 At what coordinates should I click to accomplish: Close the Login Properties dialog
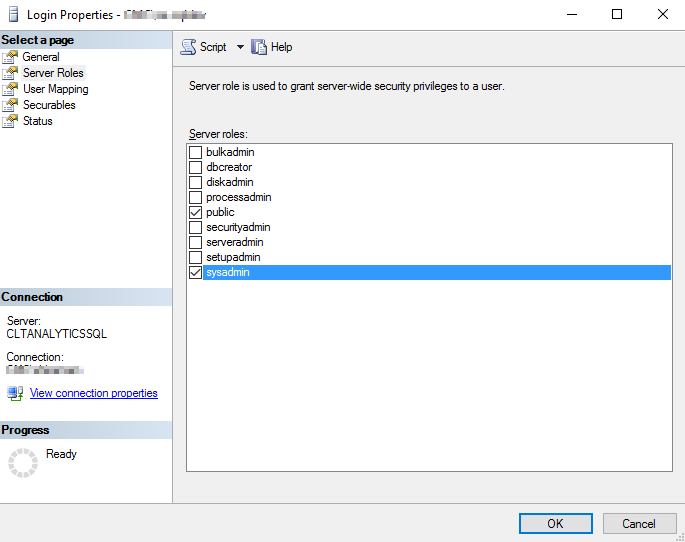663,14
